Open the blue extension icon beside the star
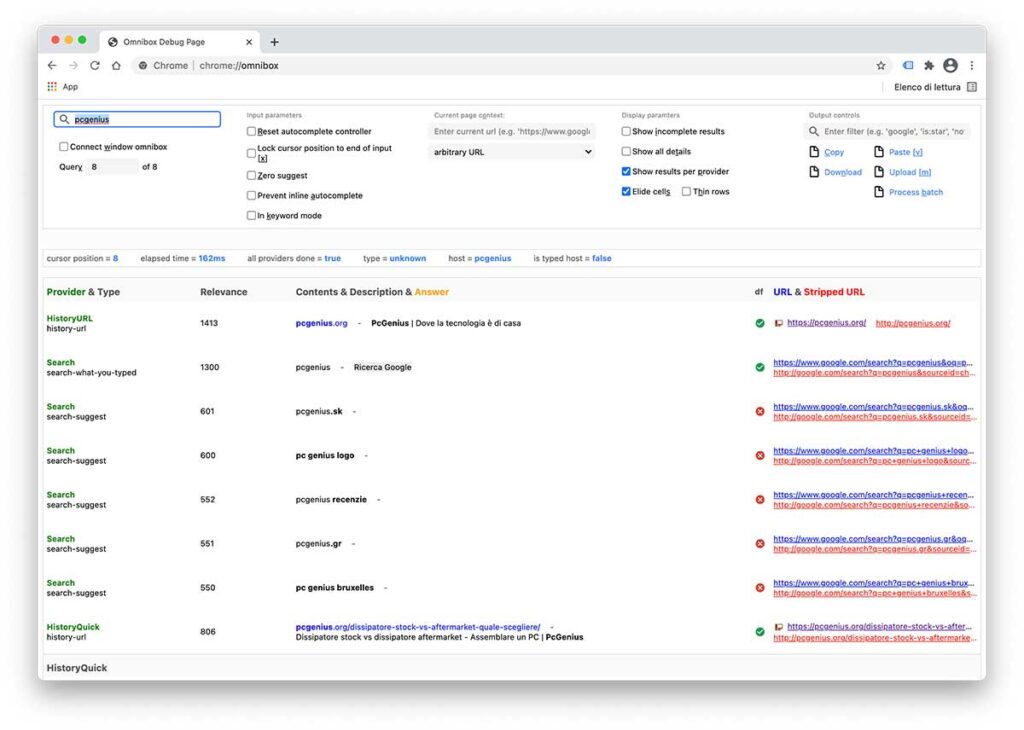 908,65
